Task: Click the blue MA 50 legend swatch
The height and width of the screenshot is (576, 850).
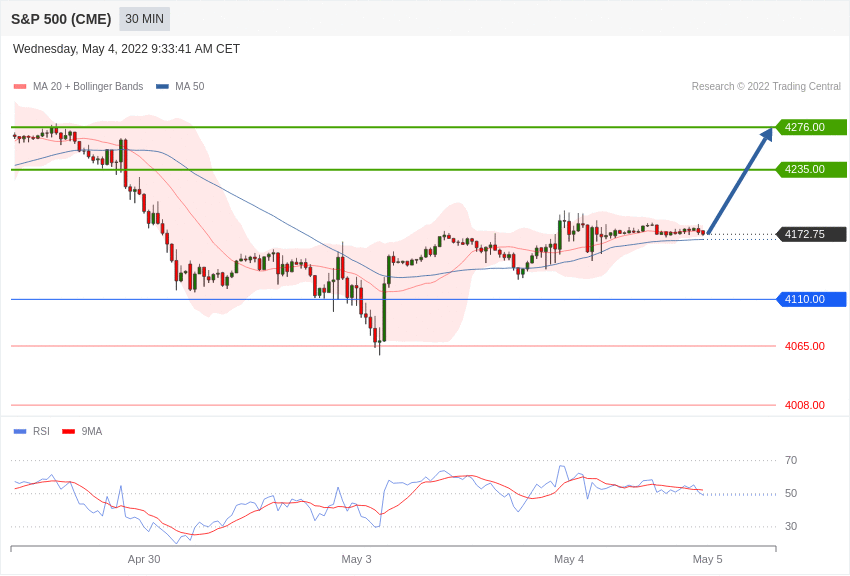Action: coord(162,87)
